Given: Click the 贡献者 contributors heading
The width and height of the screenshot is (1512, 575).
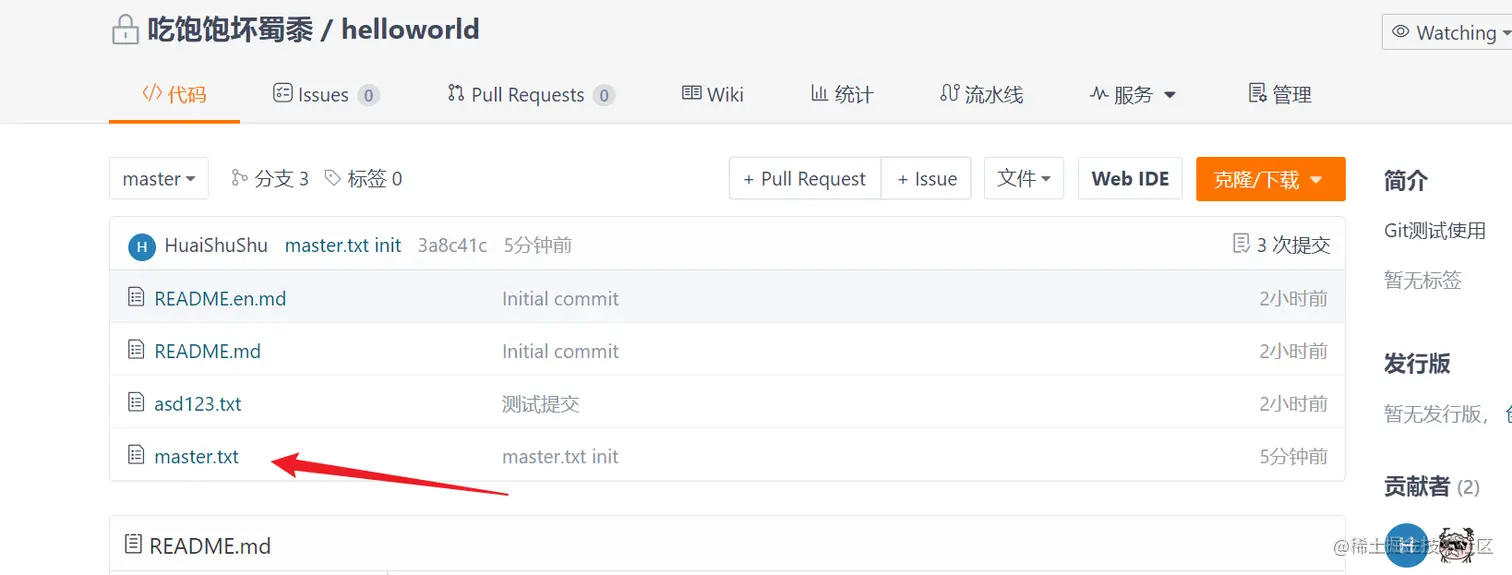Looking at the screenshot, I should (x=1416, y=487).
